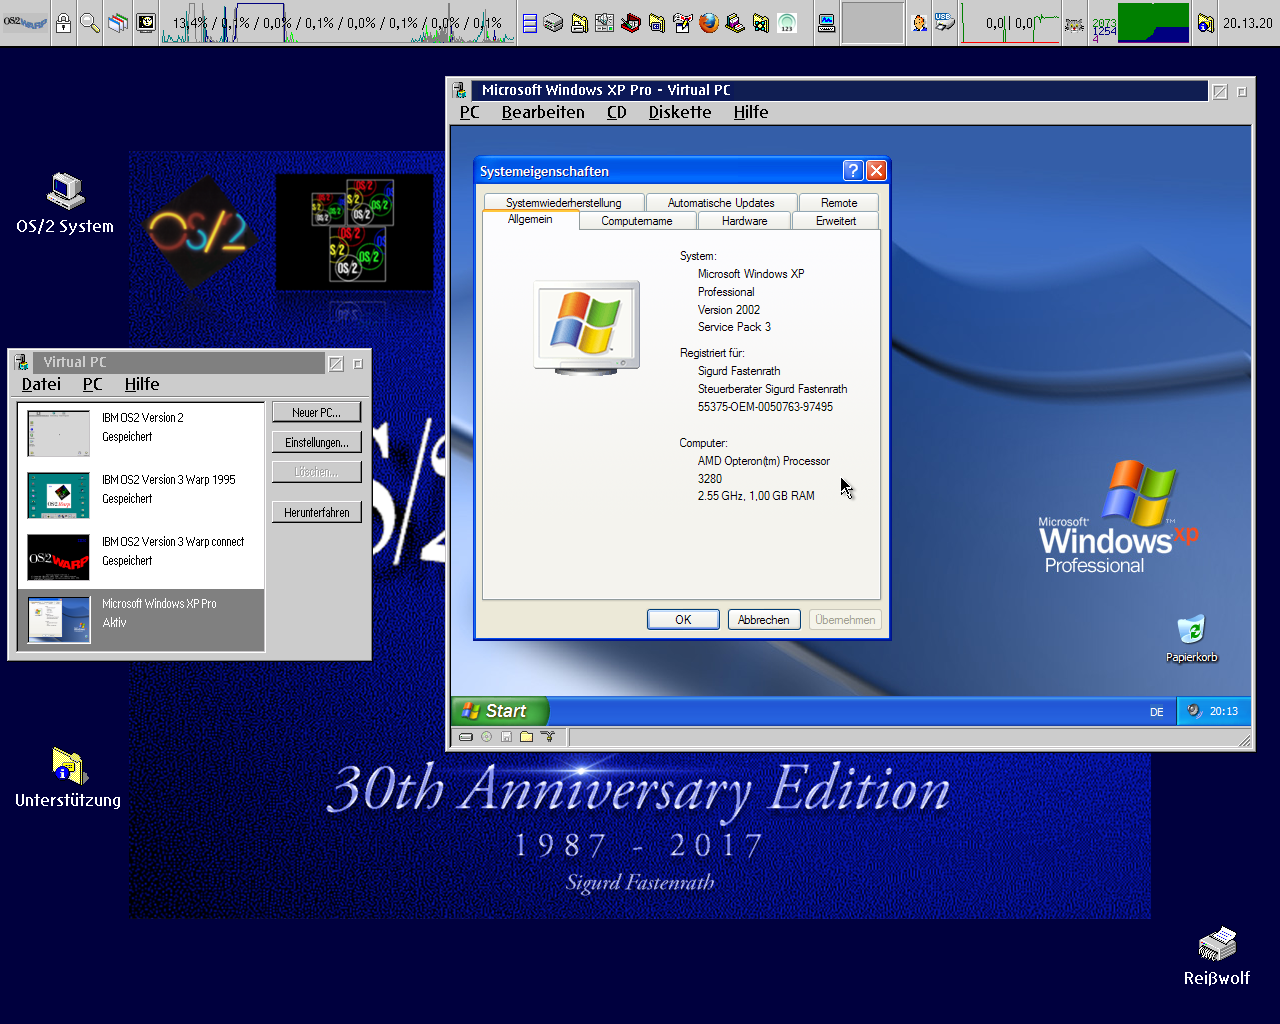Click OK in Systemeigenschaften dialog

[683, 620]
